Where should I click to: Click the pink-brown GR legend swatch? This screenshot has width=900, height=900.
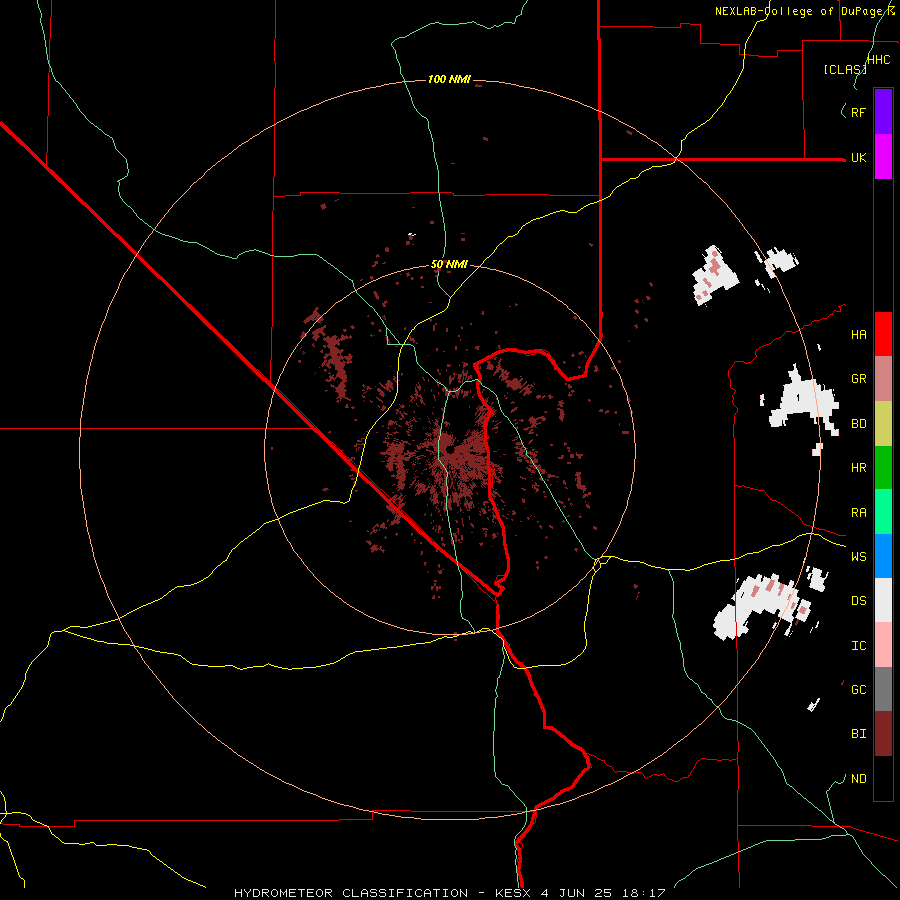pos(883,379)
